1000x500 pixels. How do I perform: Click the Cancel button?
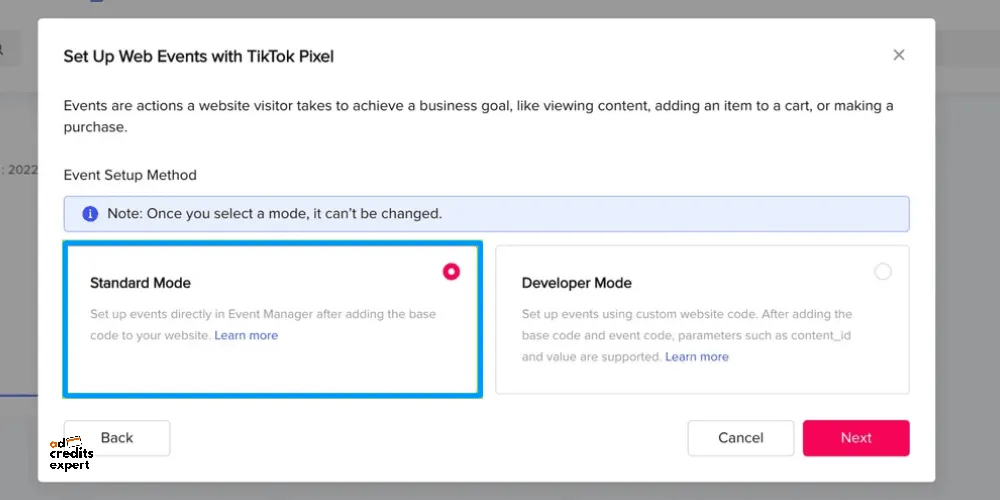740,438
